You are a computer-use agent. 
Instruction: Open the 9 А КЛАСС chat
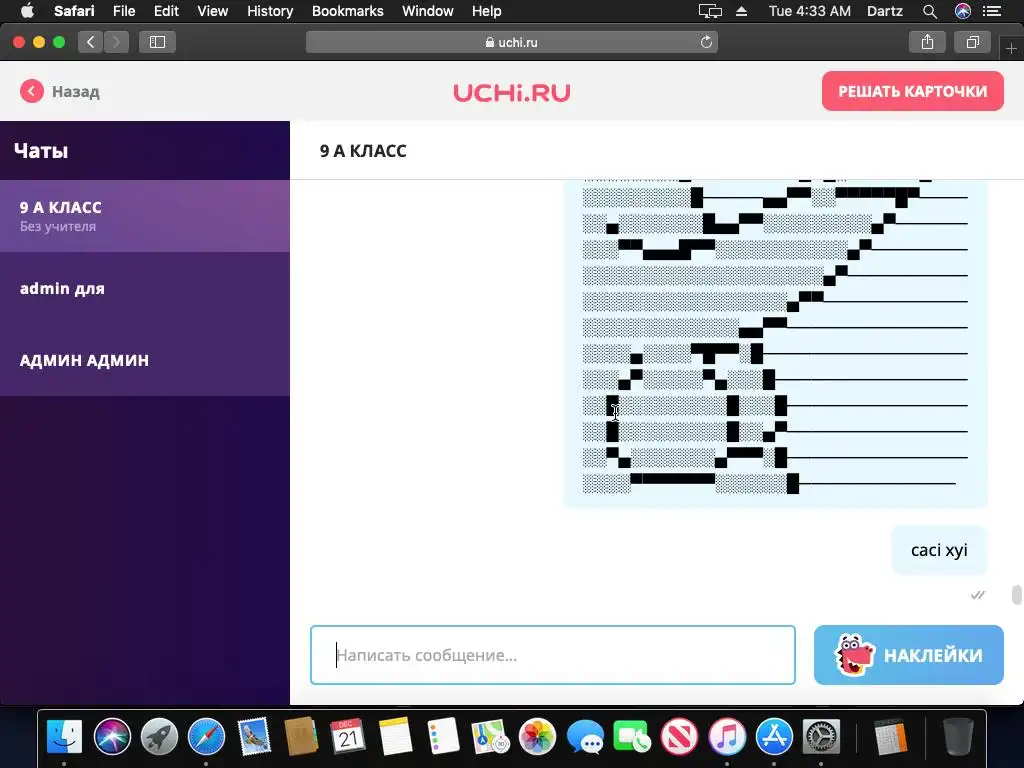pos(145,216)
